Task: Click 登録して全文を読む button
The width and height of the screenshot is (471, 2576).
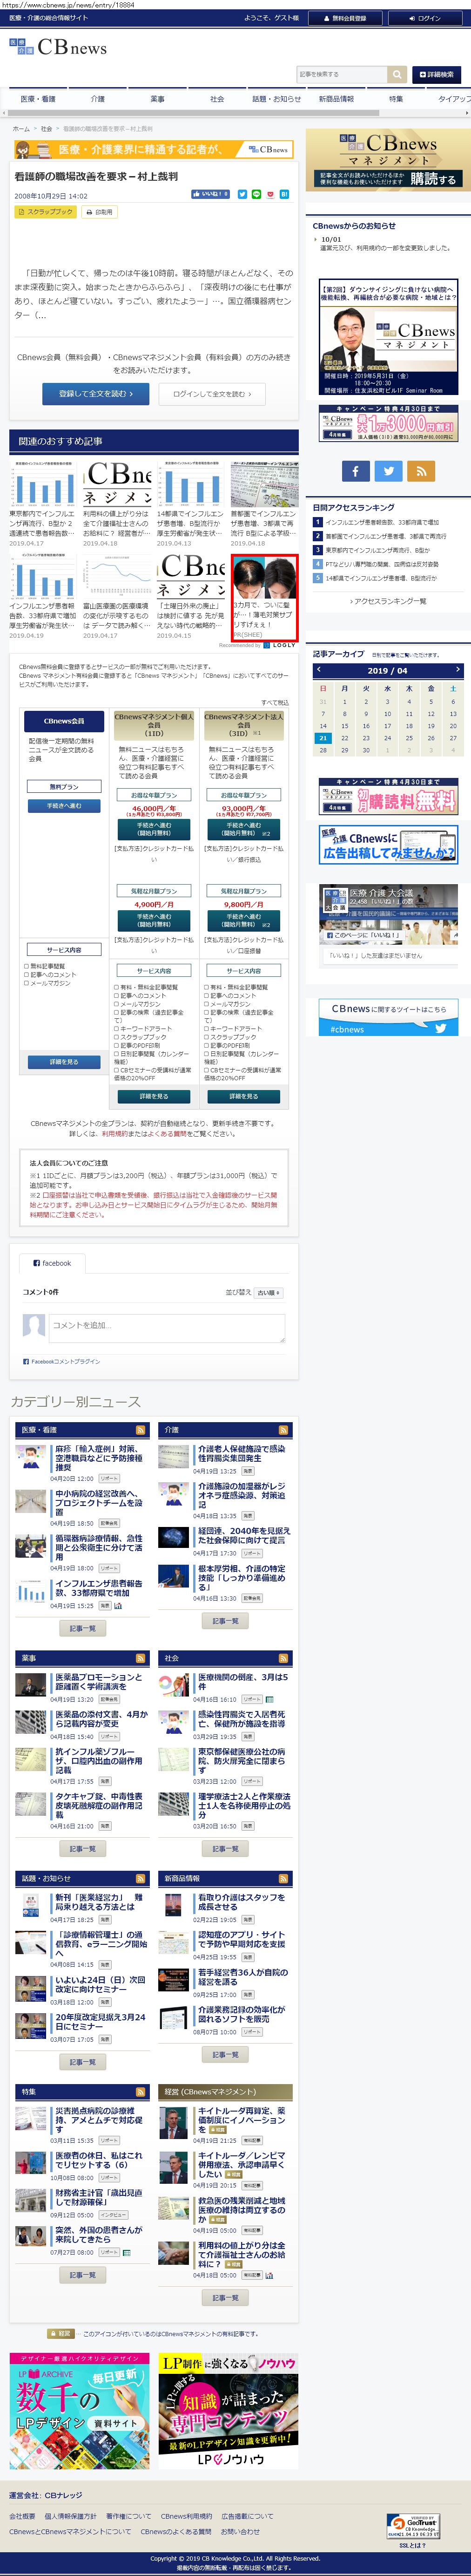Action: pos(96,394)
